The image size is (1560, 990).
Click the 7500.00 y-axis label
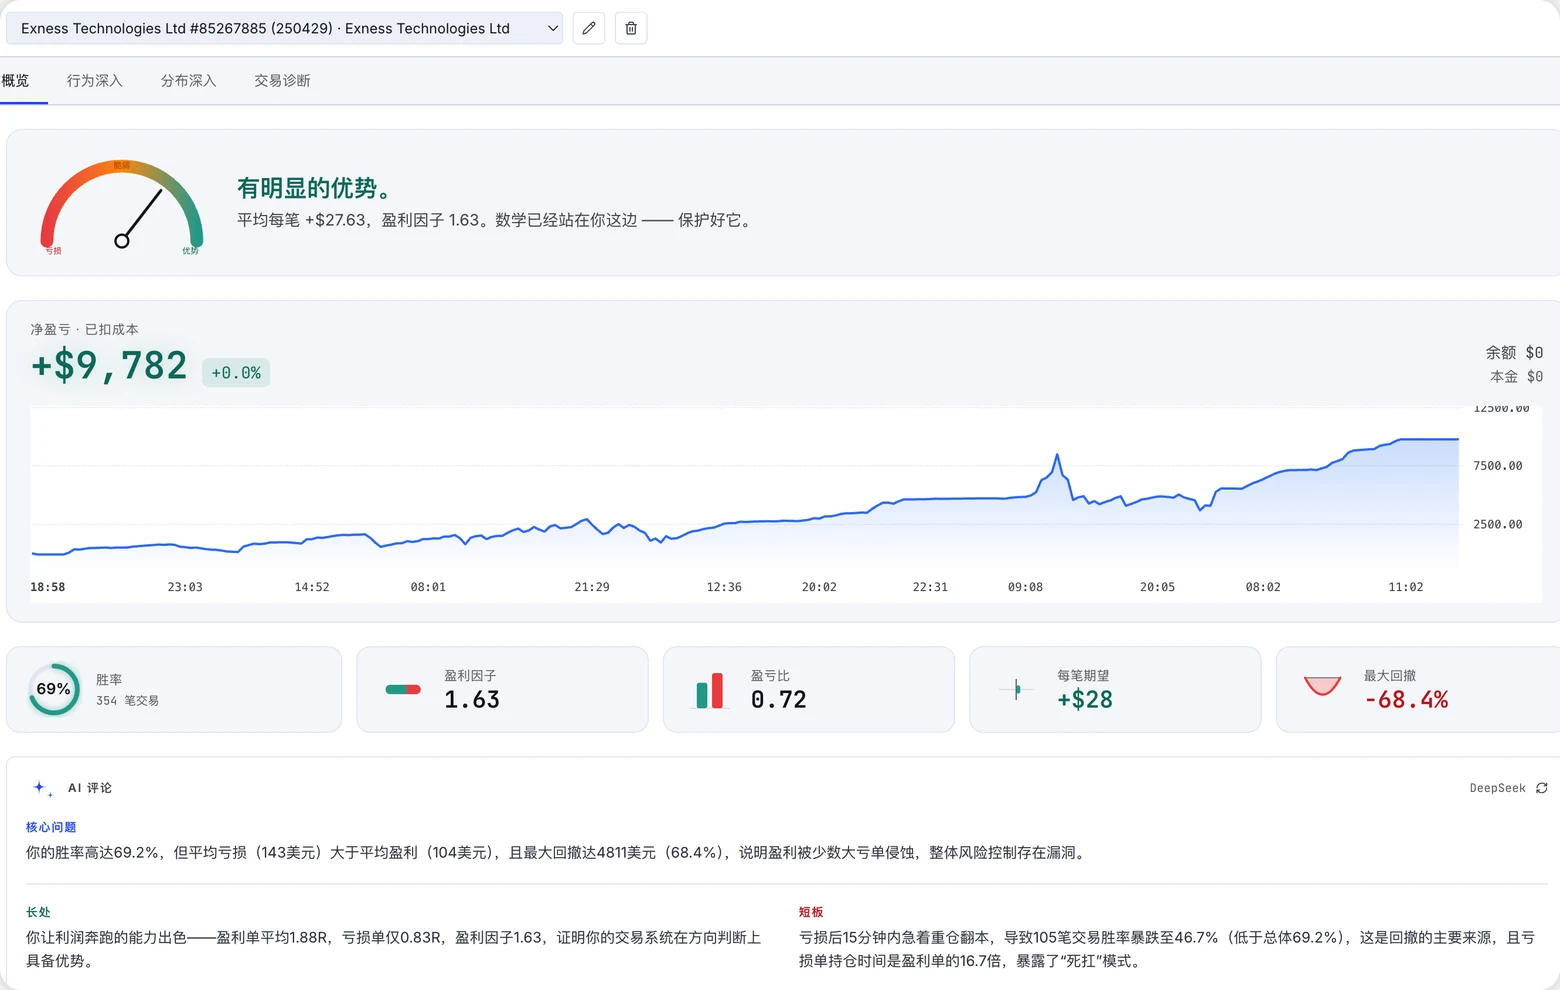point(1498,466)
